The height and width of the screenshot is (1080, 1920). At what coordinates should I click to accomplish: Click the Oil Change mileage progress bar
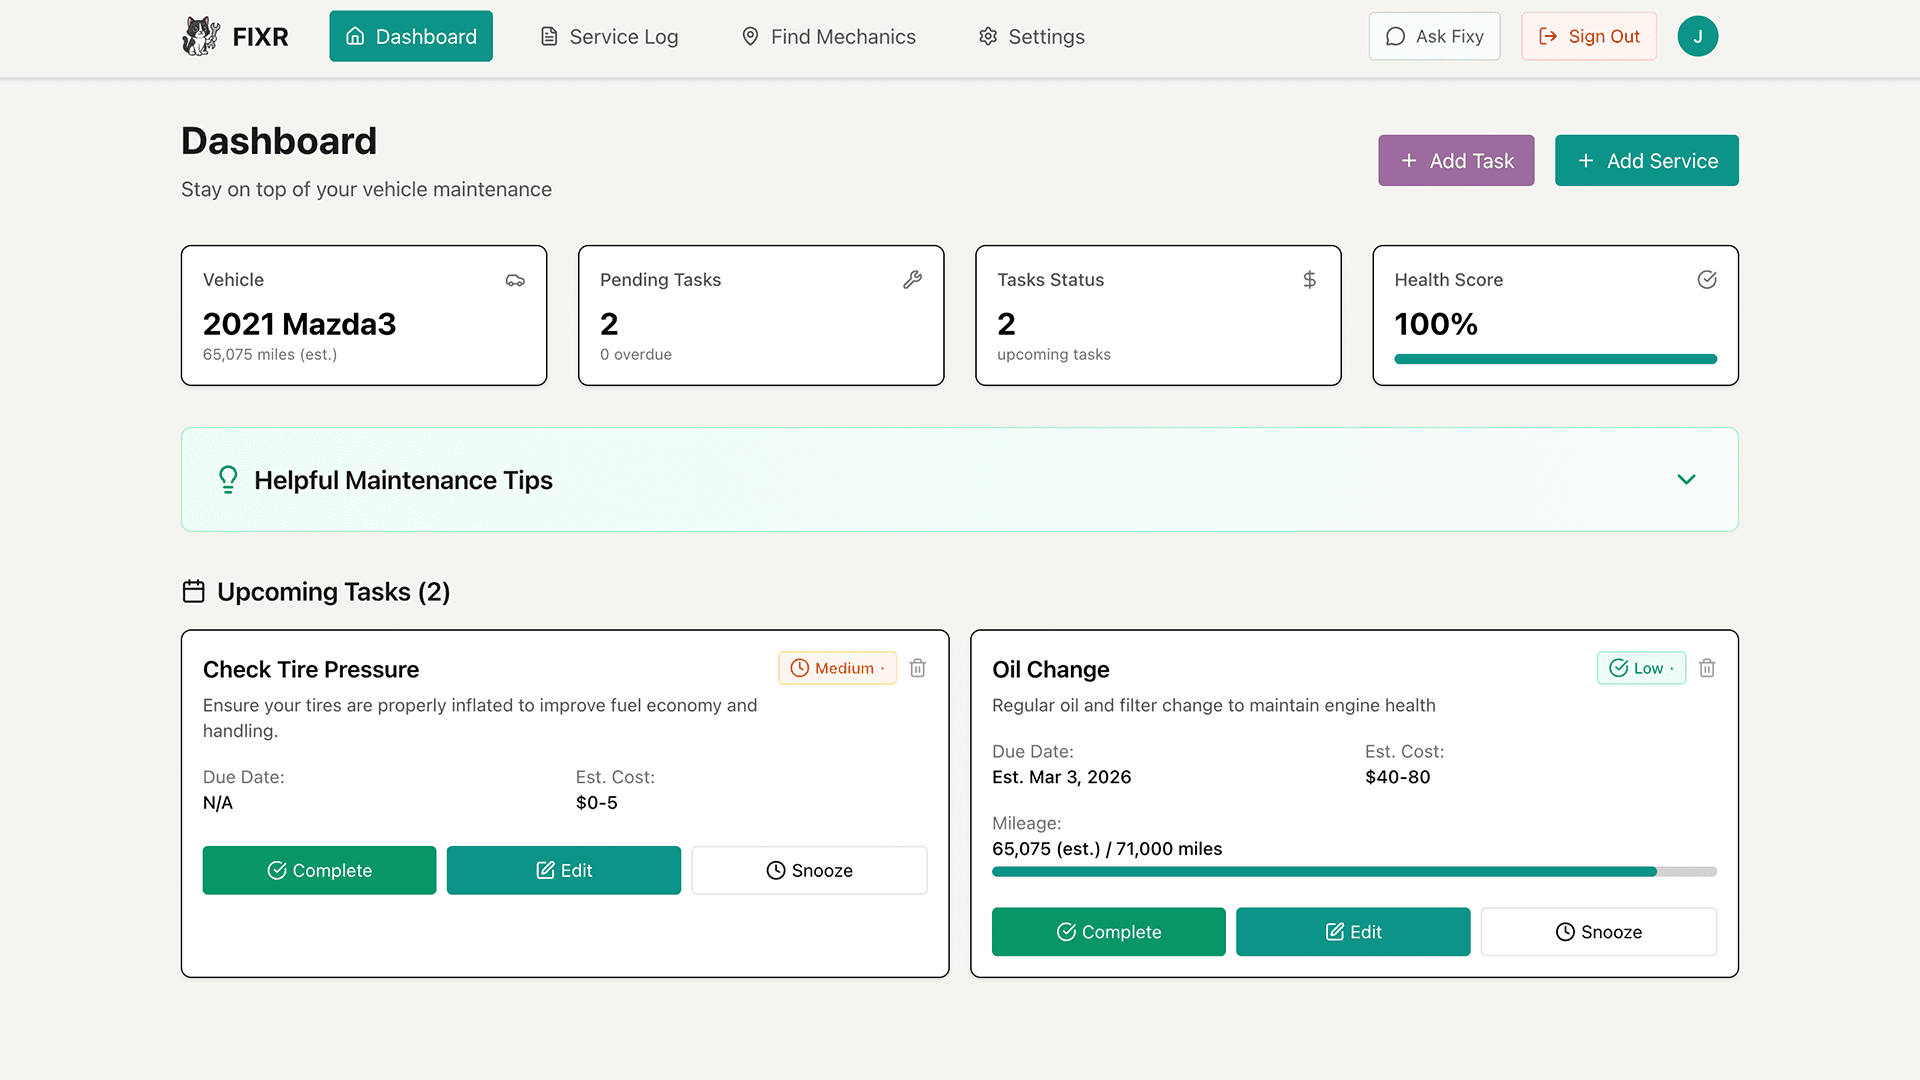click(x=1354, y=871)
